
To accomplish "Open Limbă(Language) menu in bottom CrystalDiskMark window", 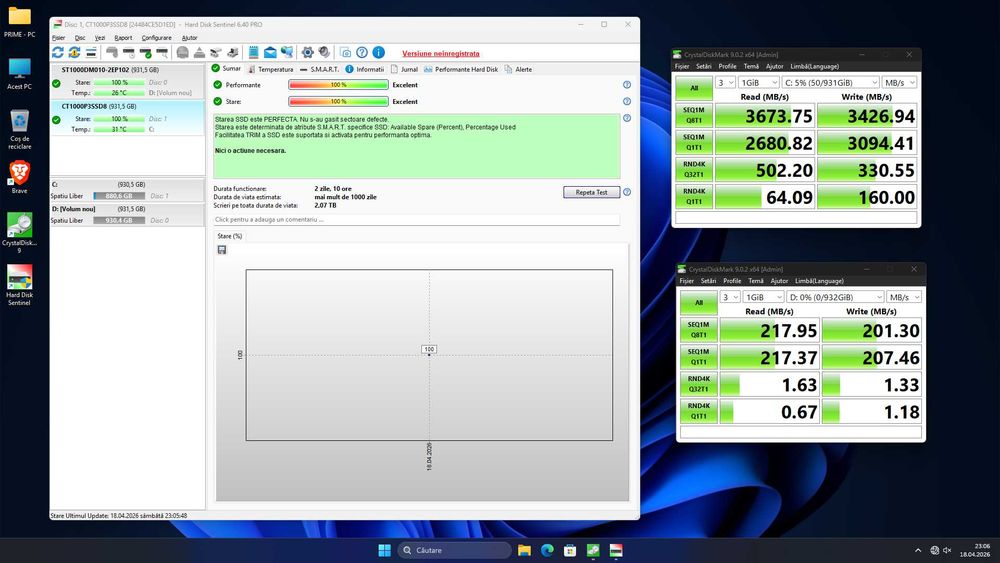I will click(x=819, y=281).
